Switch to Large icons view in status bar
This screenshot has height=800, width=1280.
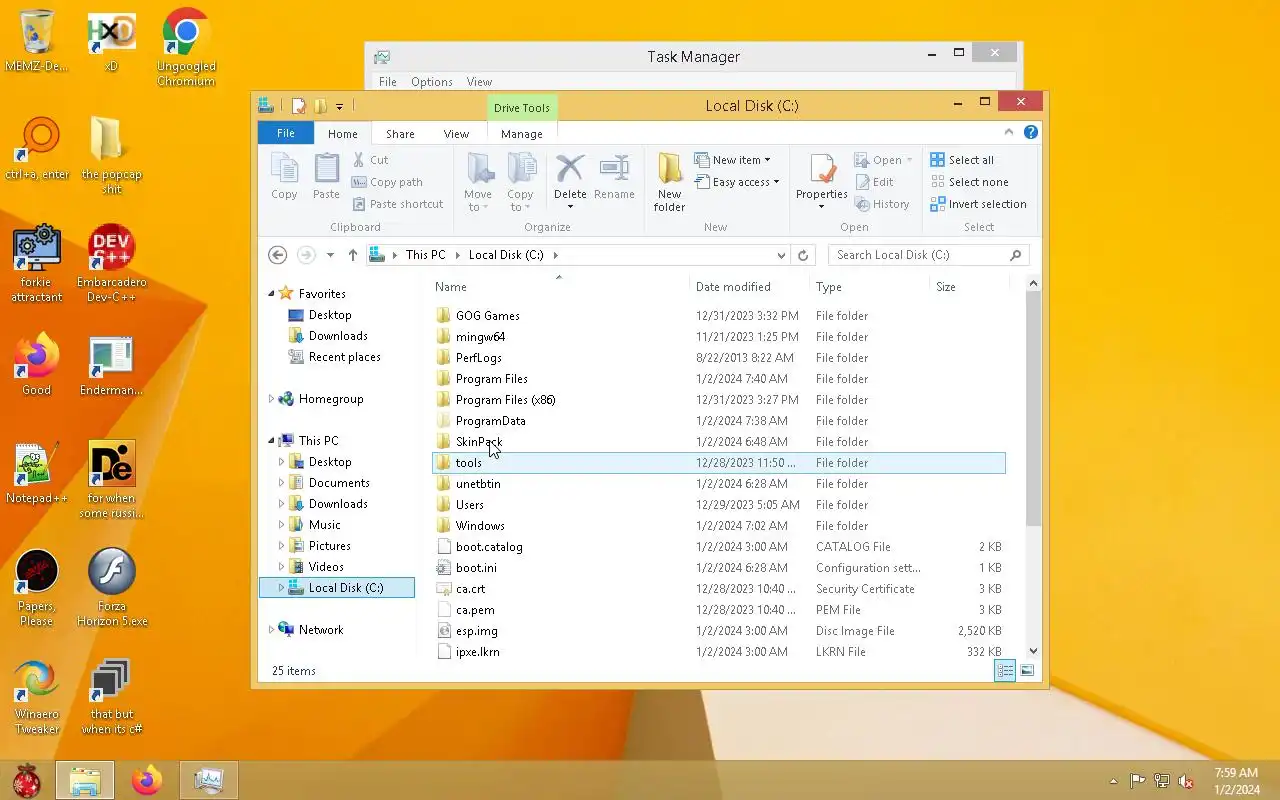pos(1027,671)
